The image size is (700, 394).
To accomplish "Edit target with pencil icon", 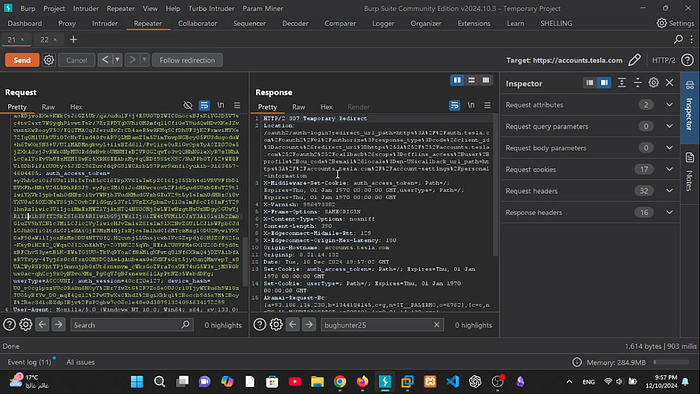I will [634, 60].
